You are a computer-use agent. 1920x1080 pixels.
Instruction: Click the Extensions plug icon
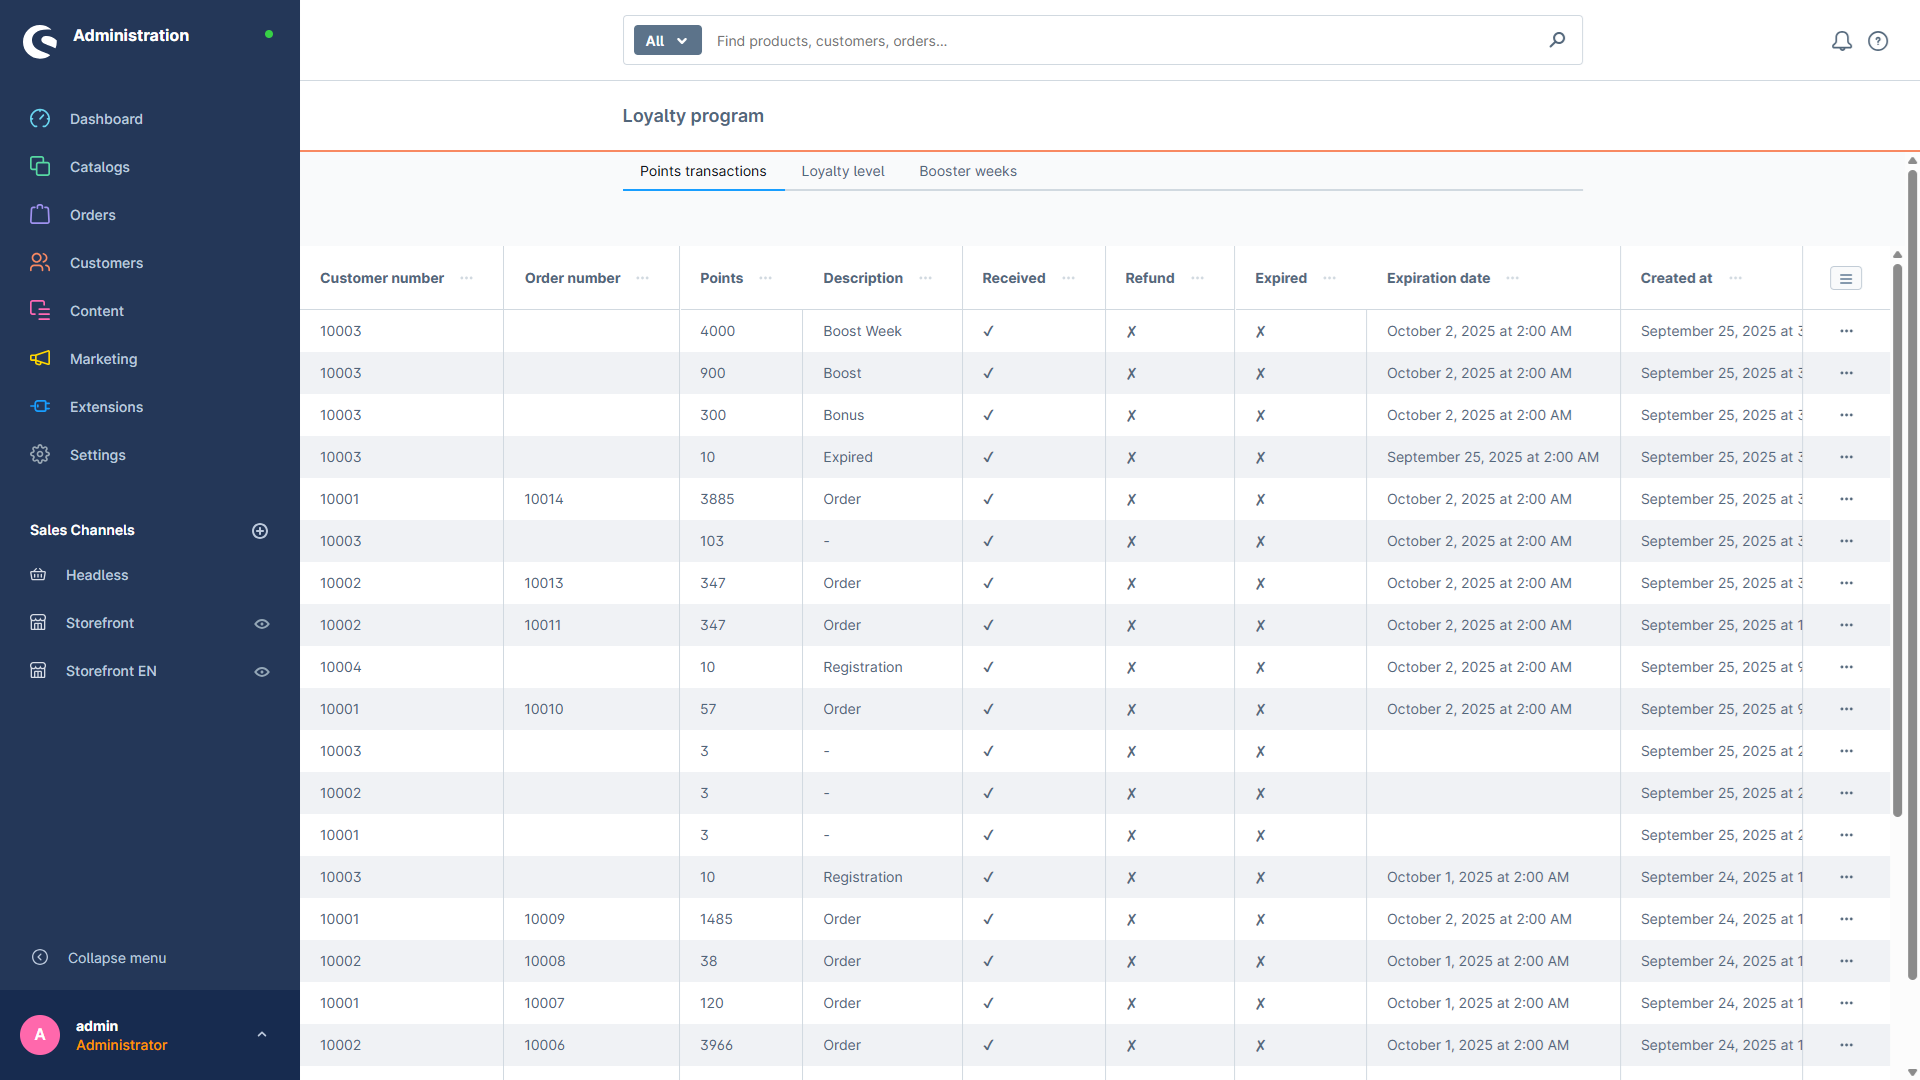pos(40,407)
